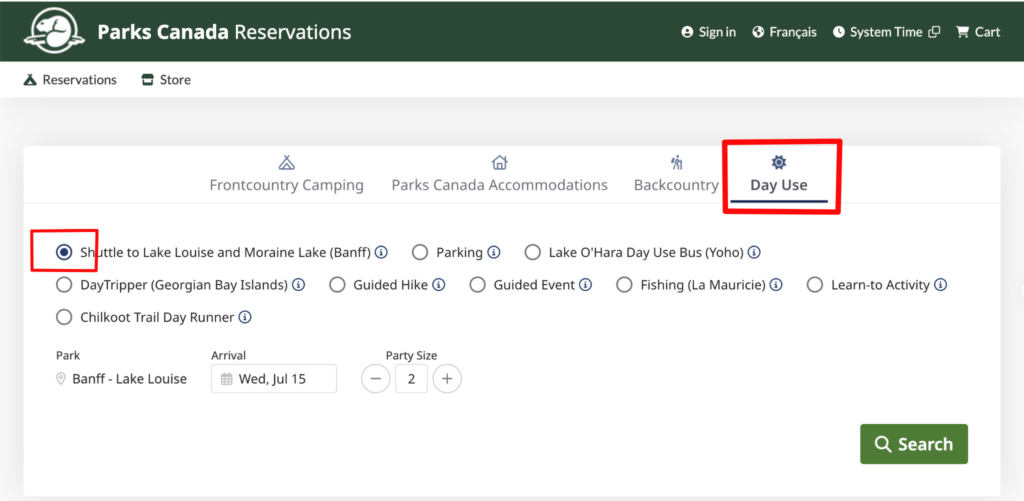This screenshot has height=501, width=1024.
Task: Click the popup window icon after System Time
Action: [935, 32]
